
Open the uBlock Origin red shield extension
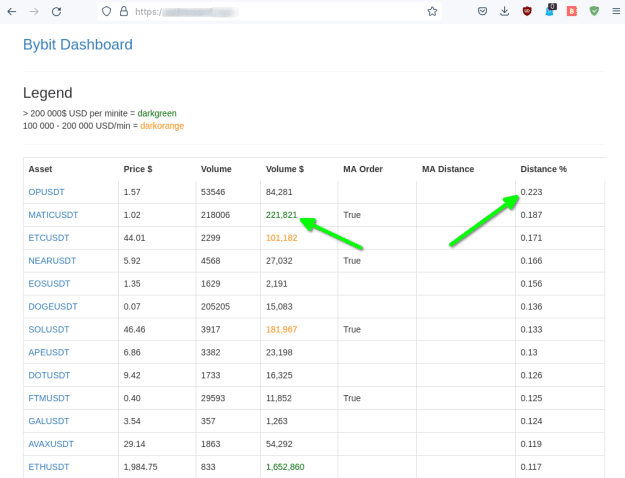point(527,11)
